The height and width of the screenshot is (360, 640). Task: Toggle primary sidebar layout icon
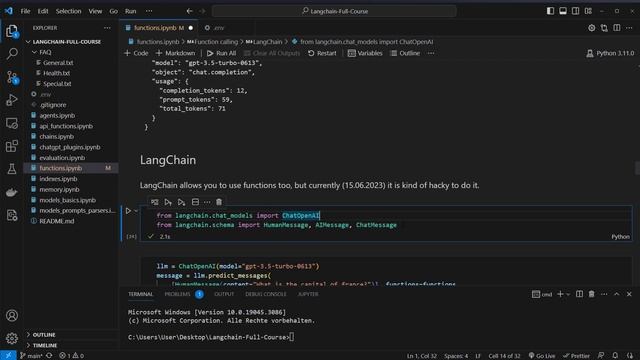(550, 11)
